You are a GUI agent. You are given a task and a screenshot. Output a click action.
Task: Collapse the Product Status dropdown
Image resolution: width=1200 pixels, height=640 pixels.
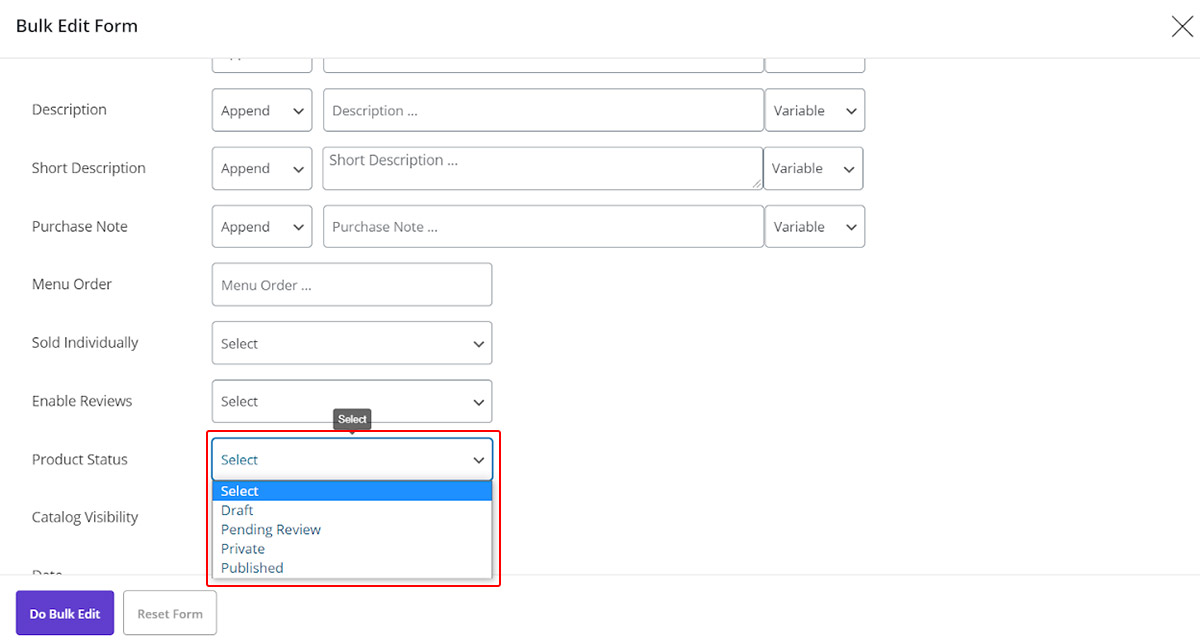coord(352,460)
